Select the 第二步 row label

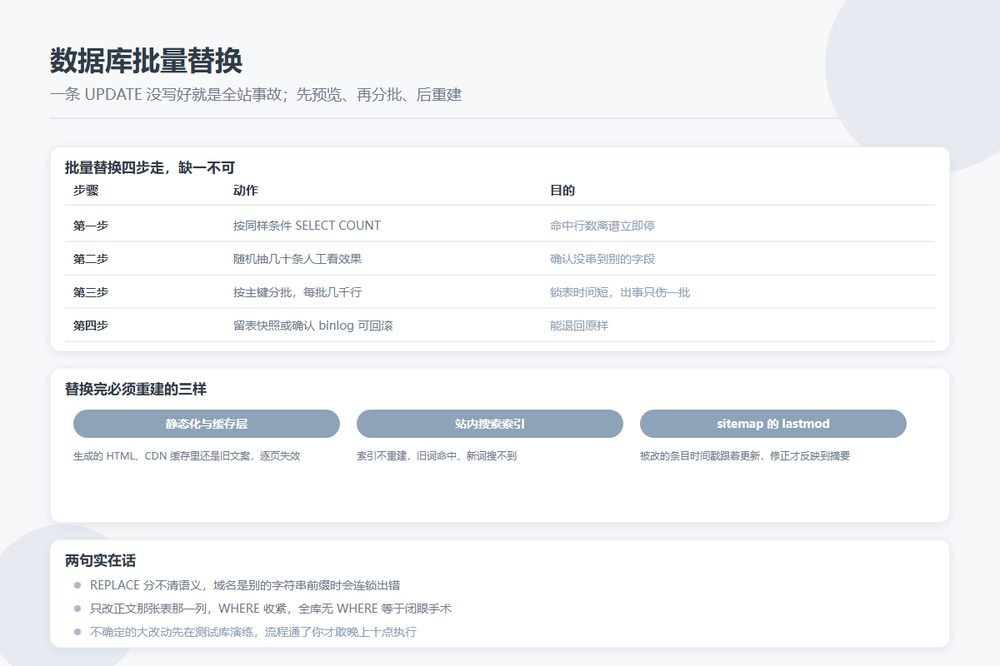[91, 258]
